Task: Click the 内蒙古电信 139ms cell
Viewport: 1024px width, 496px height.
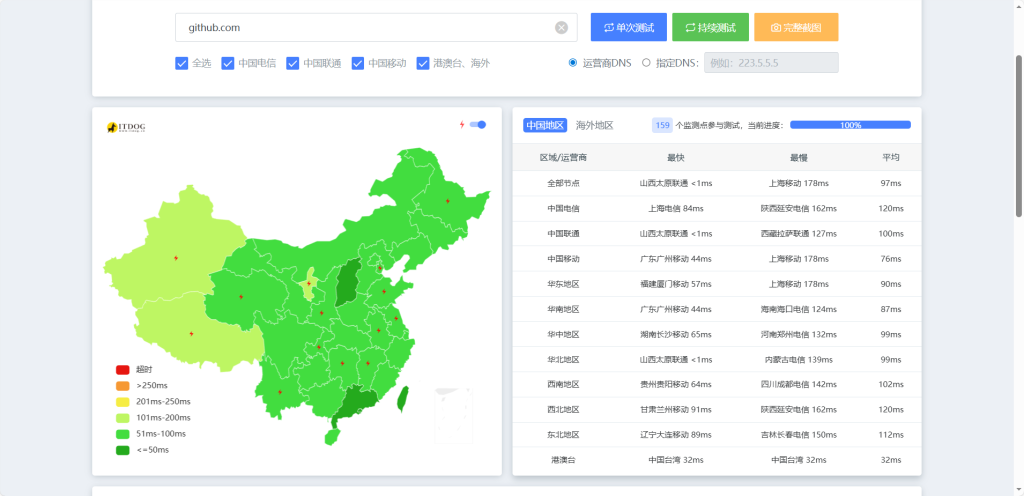Action: [799, 360]
